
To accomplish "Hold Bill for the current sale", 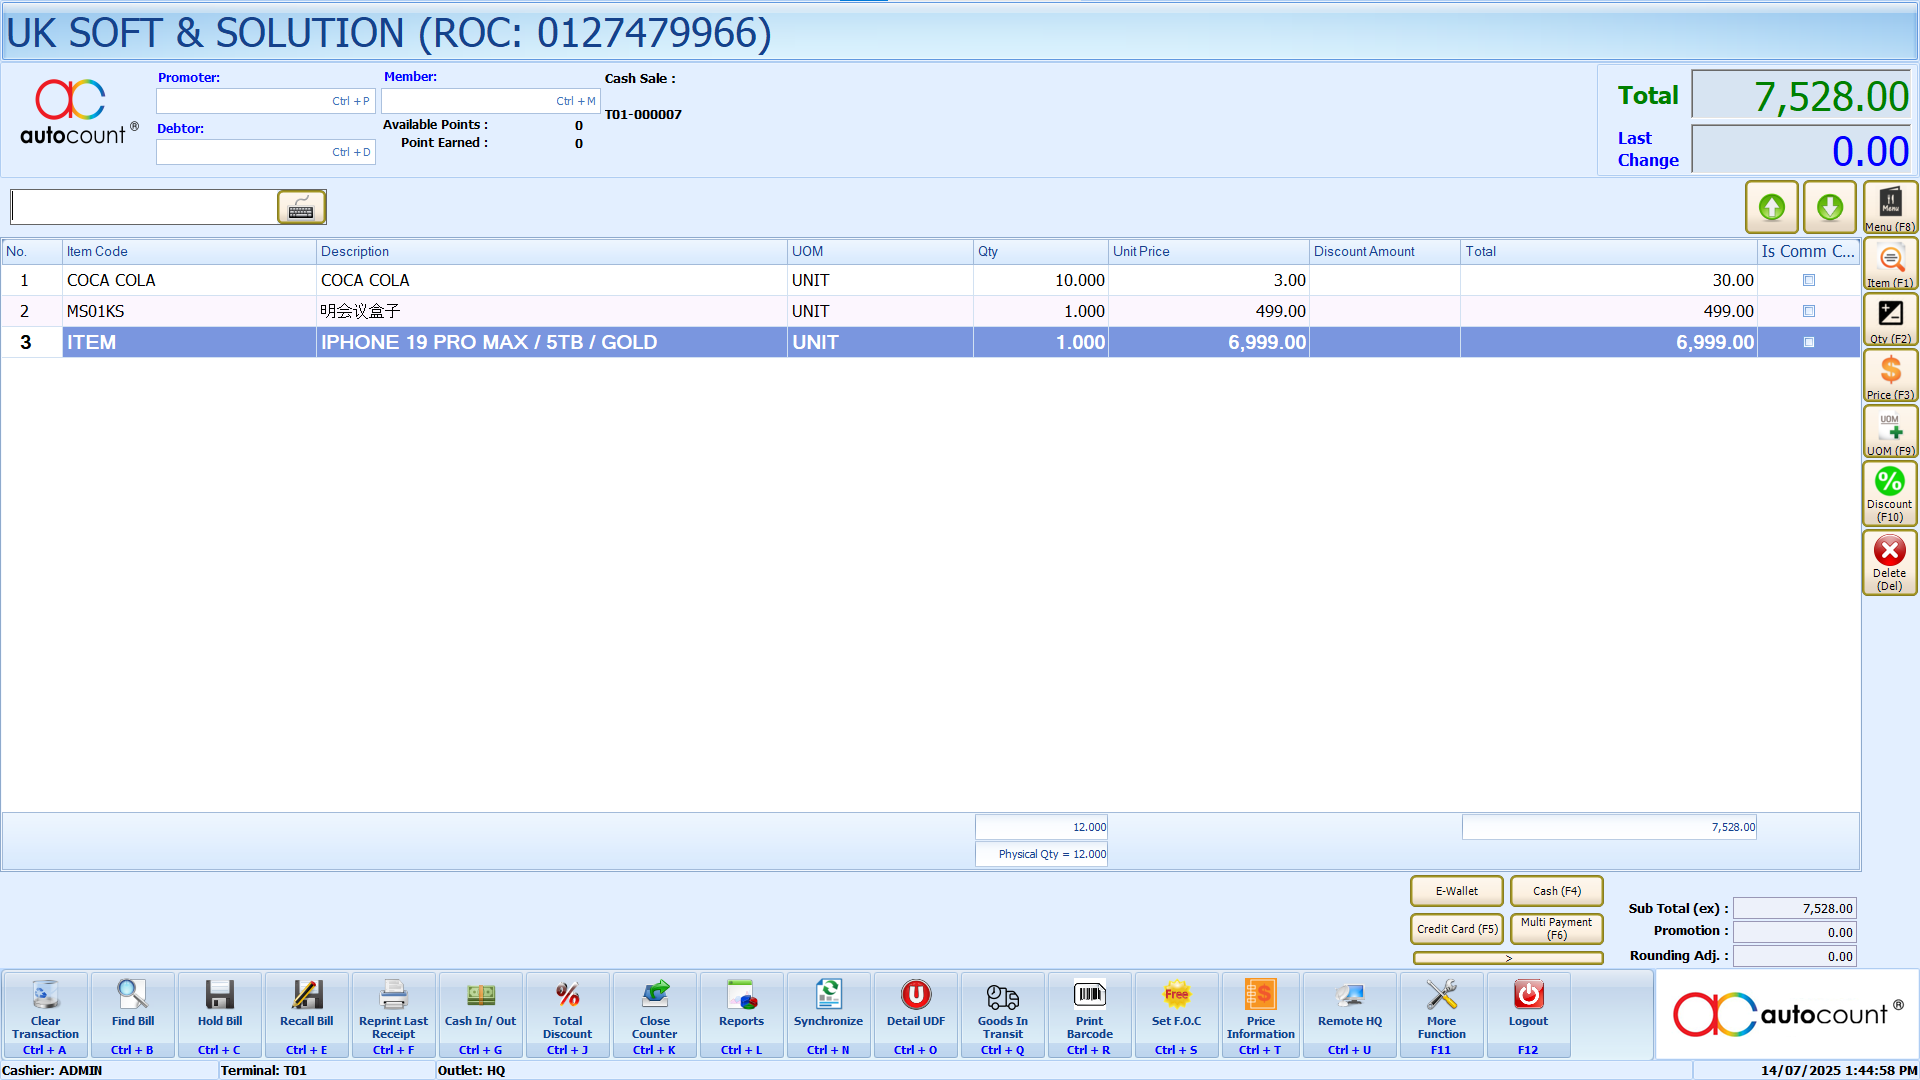I will 219,1015.
